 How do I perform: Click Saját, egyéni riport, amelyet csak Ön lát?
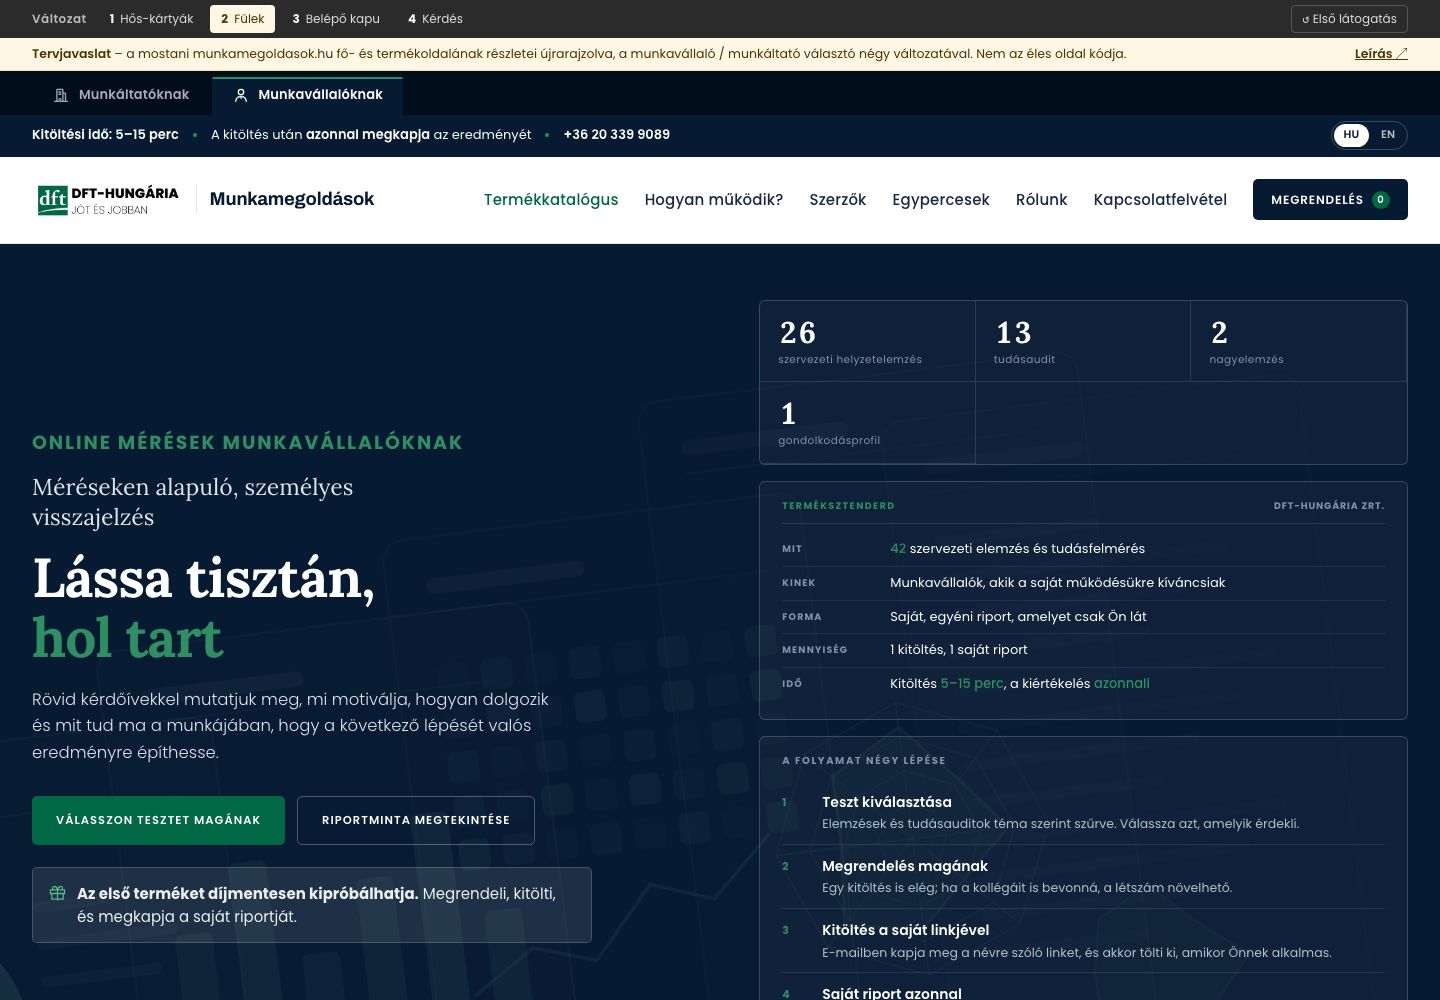[x=1018, y=616]
